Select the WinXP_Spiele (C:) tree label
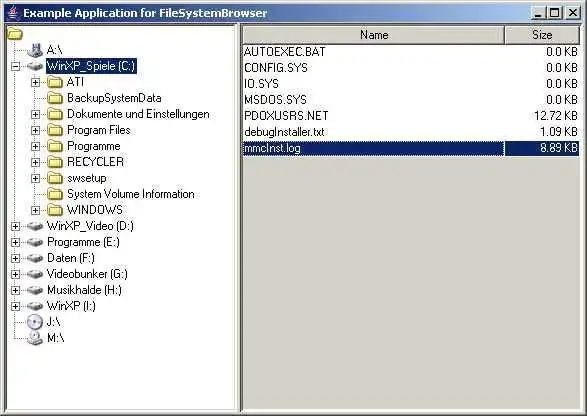This screenshot has width=587, height=416. click(x=91, y=66)
